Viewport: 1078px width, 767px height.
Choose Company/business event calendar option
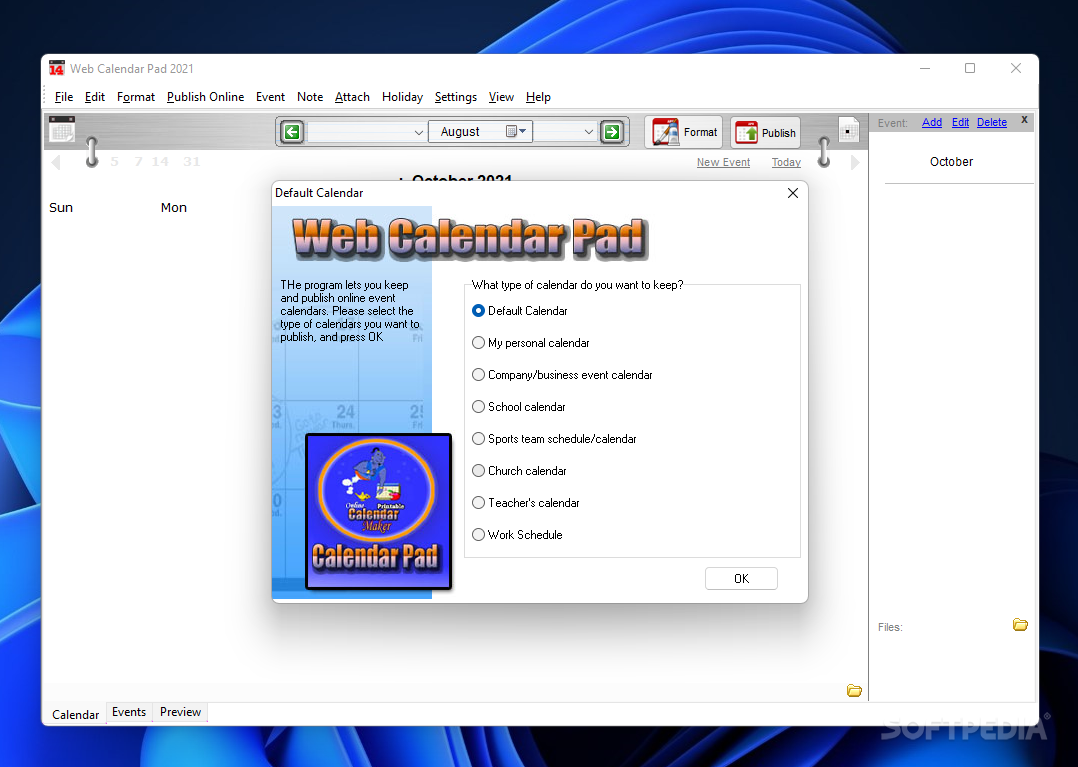click(562, 375)
